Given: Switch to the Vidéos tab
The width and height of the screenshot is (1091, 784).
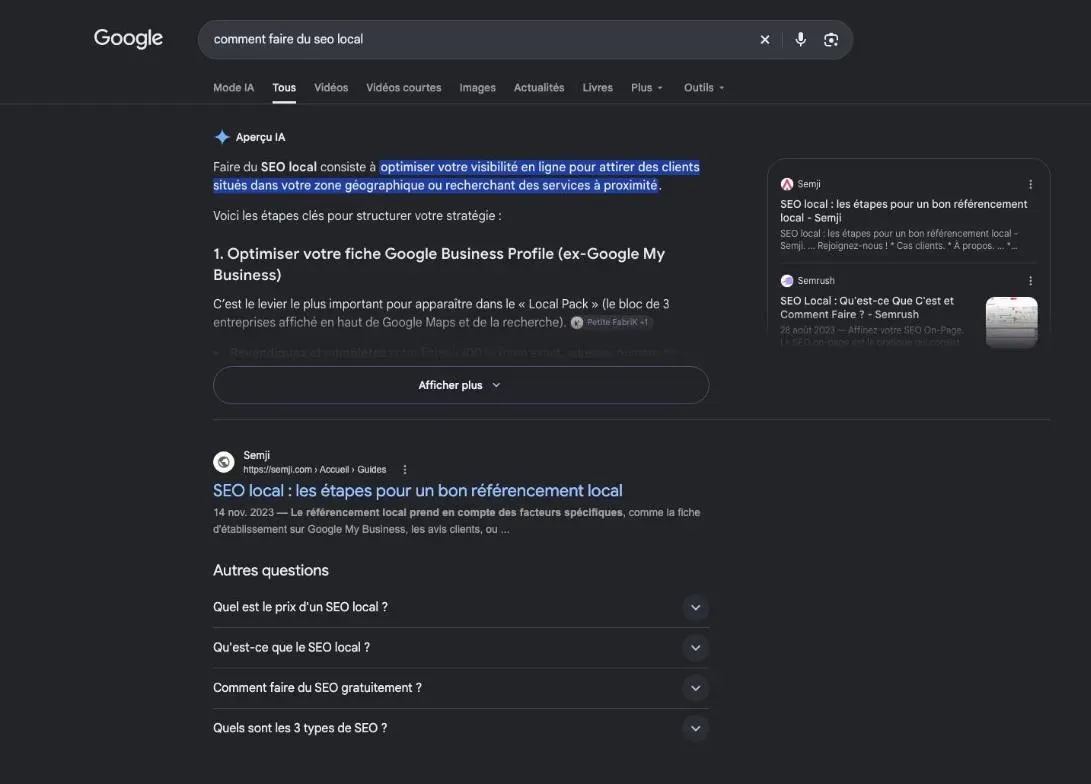Looking at the screenshot, I should [x=331, y=88].
